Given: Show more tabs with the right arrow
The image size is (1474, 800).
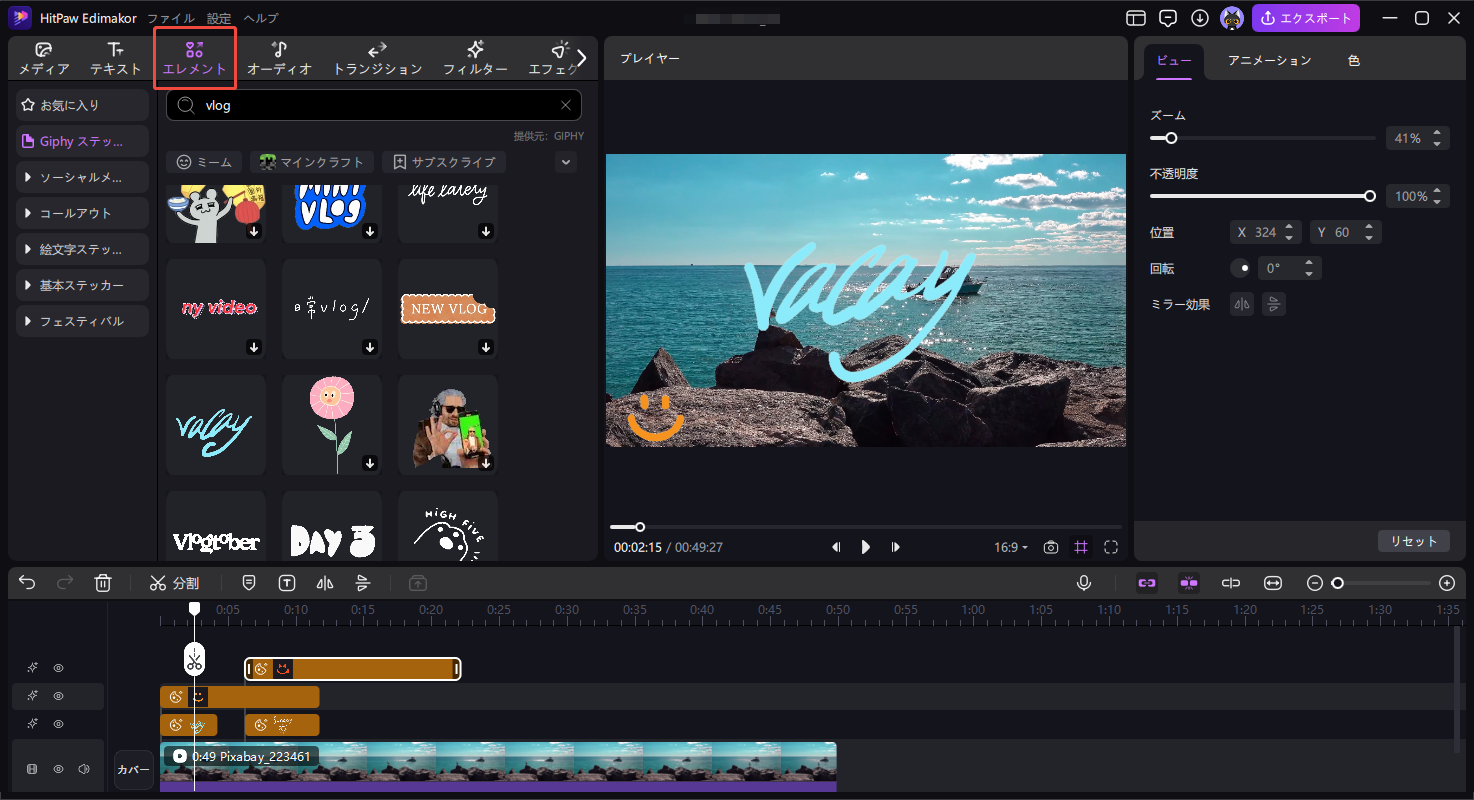Looking at the screenshot, I should coord(582,58).
